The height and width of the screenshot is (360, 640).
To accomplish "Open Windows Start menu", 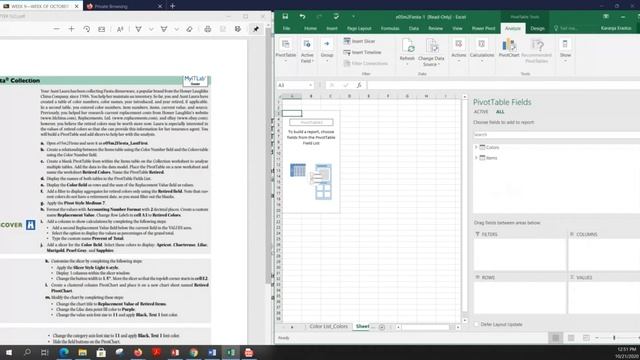I will tap(9, 352).
